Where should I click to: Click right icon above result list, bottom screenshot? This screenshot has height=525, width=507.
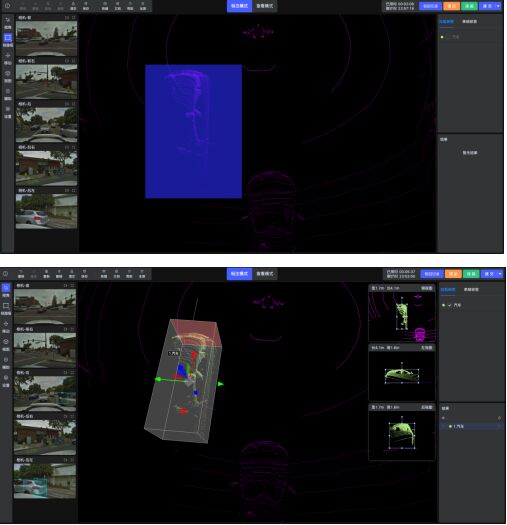coord(499,418)
